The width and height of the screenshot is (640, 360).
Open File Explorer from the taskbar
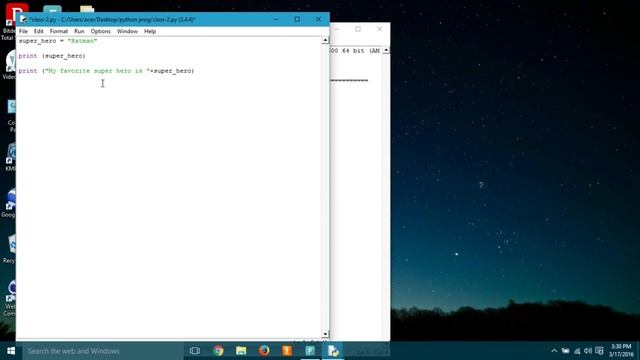[241, 351]
